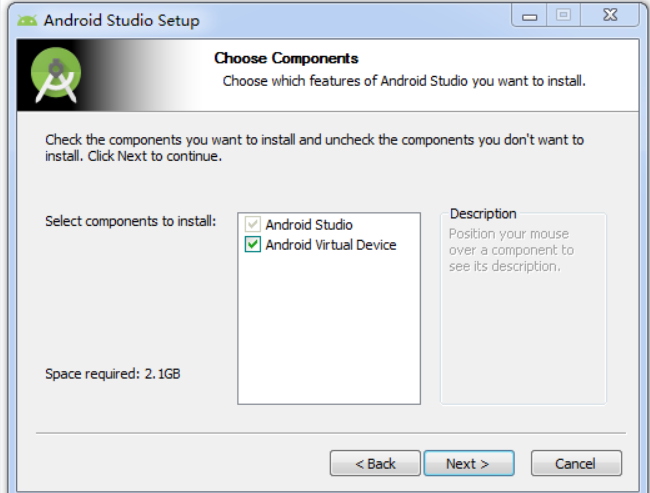Close the Android Studio Setup window
The height and width of the screenshot is (493, 650).
[610, 16]
